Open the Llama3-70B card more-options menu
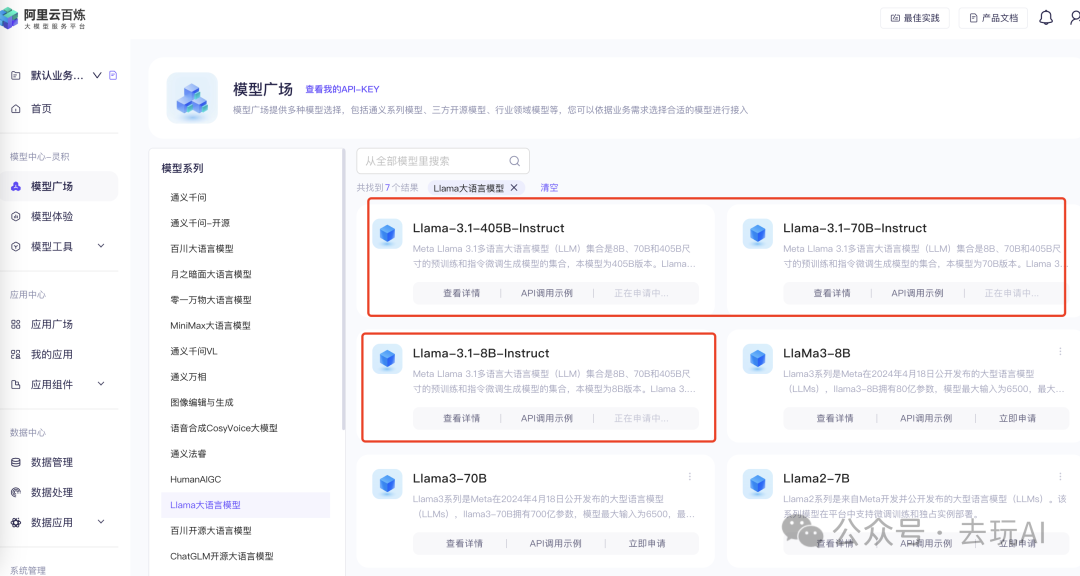This screenshot has width=1080, height=576. tap(689, 477)
